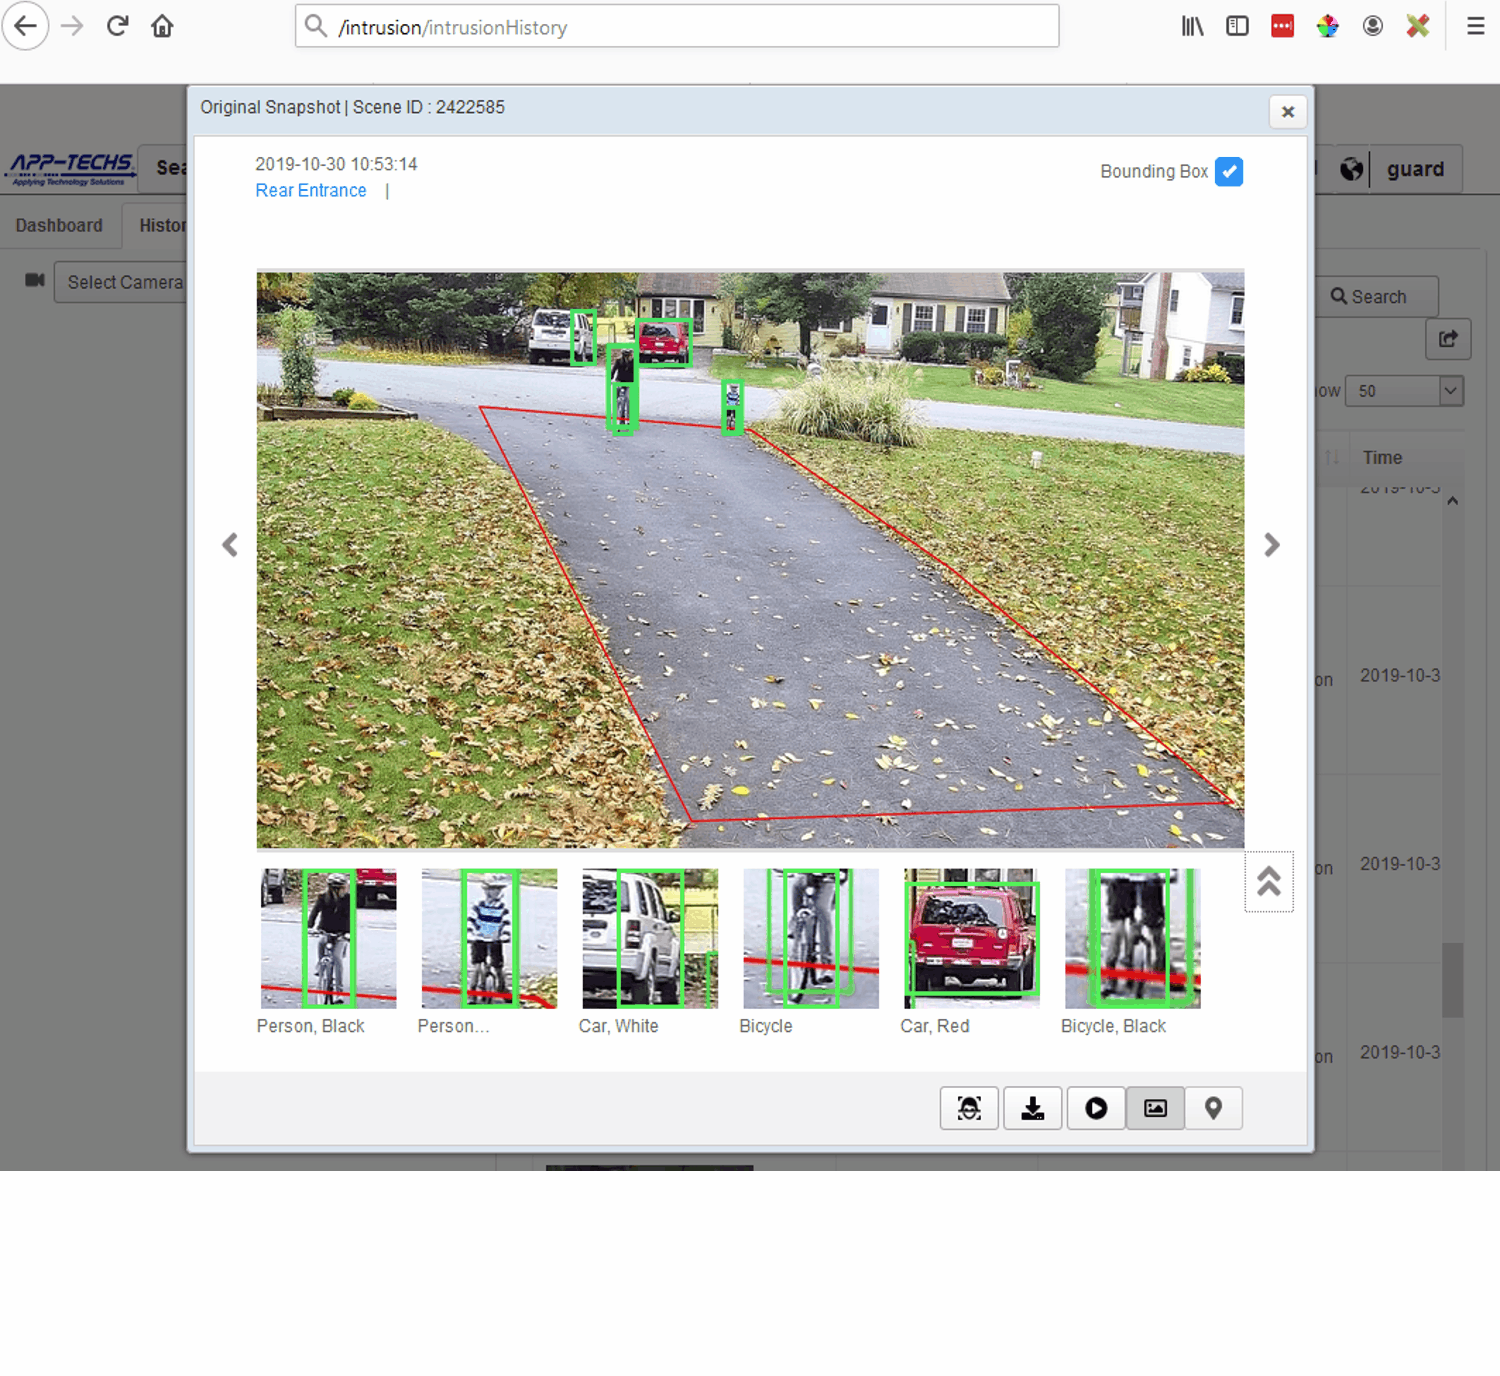
Task: Play the intrusion video clip
Action: [1096, 1108]
